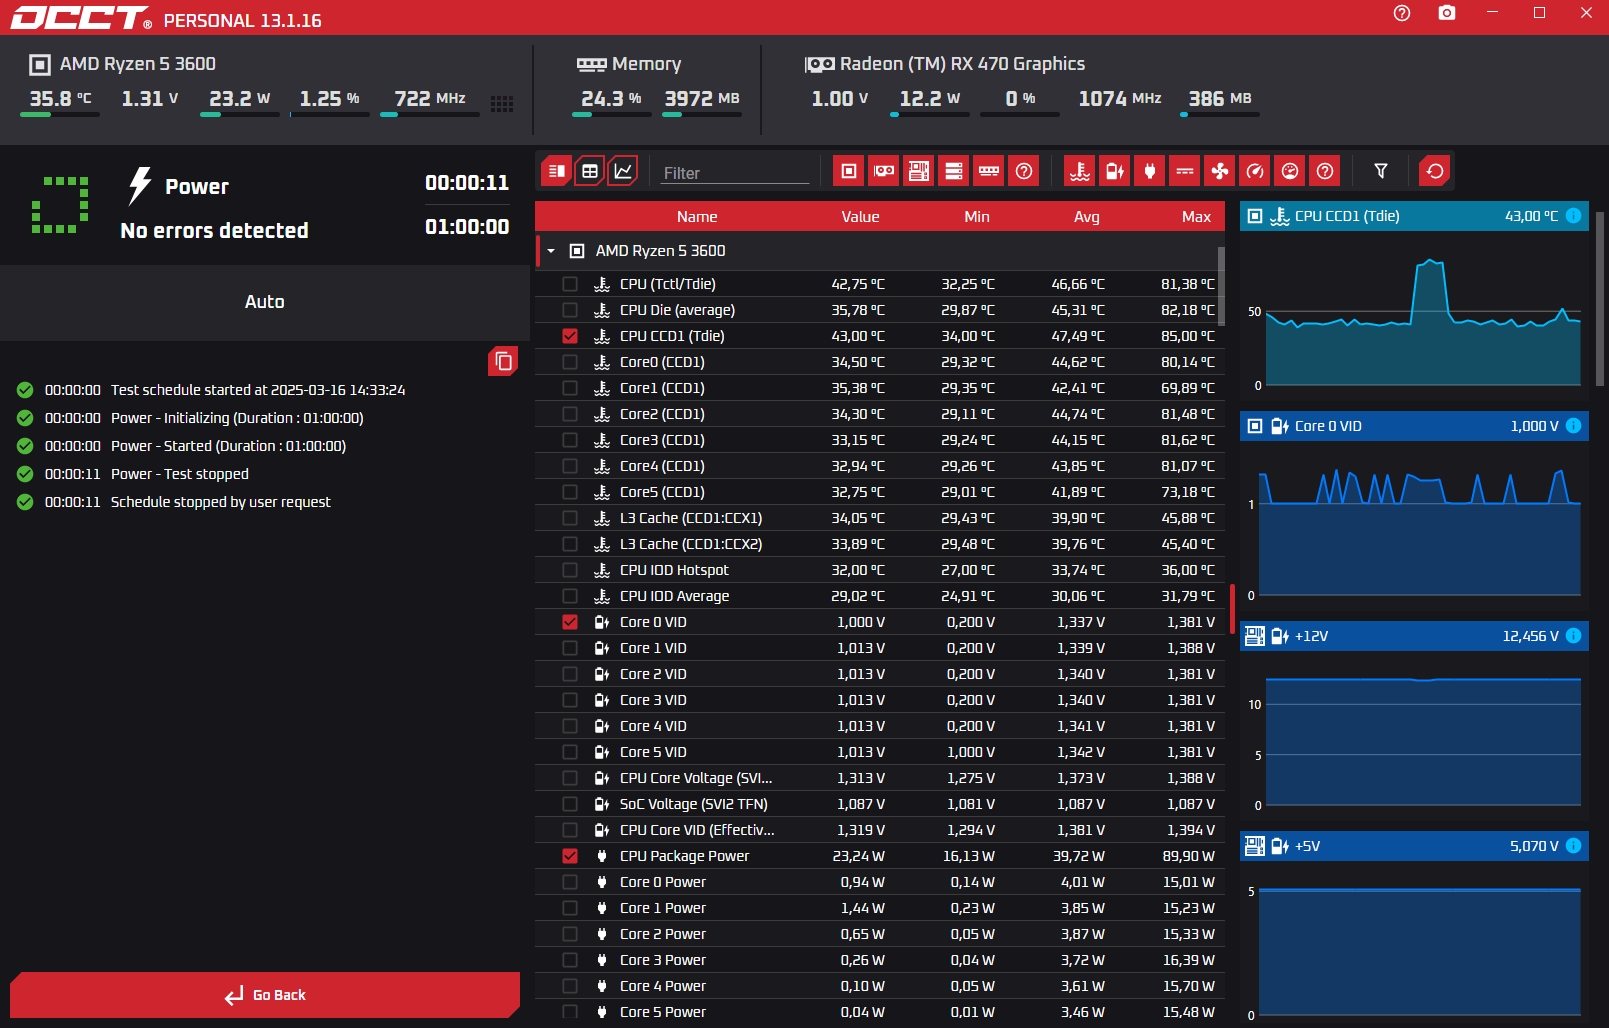Click the Auto mode button

(x=265, y=302)
